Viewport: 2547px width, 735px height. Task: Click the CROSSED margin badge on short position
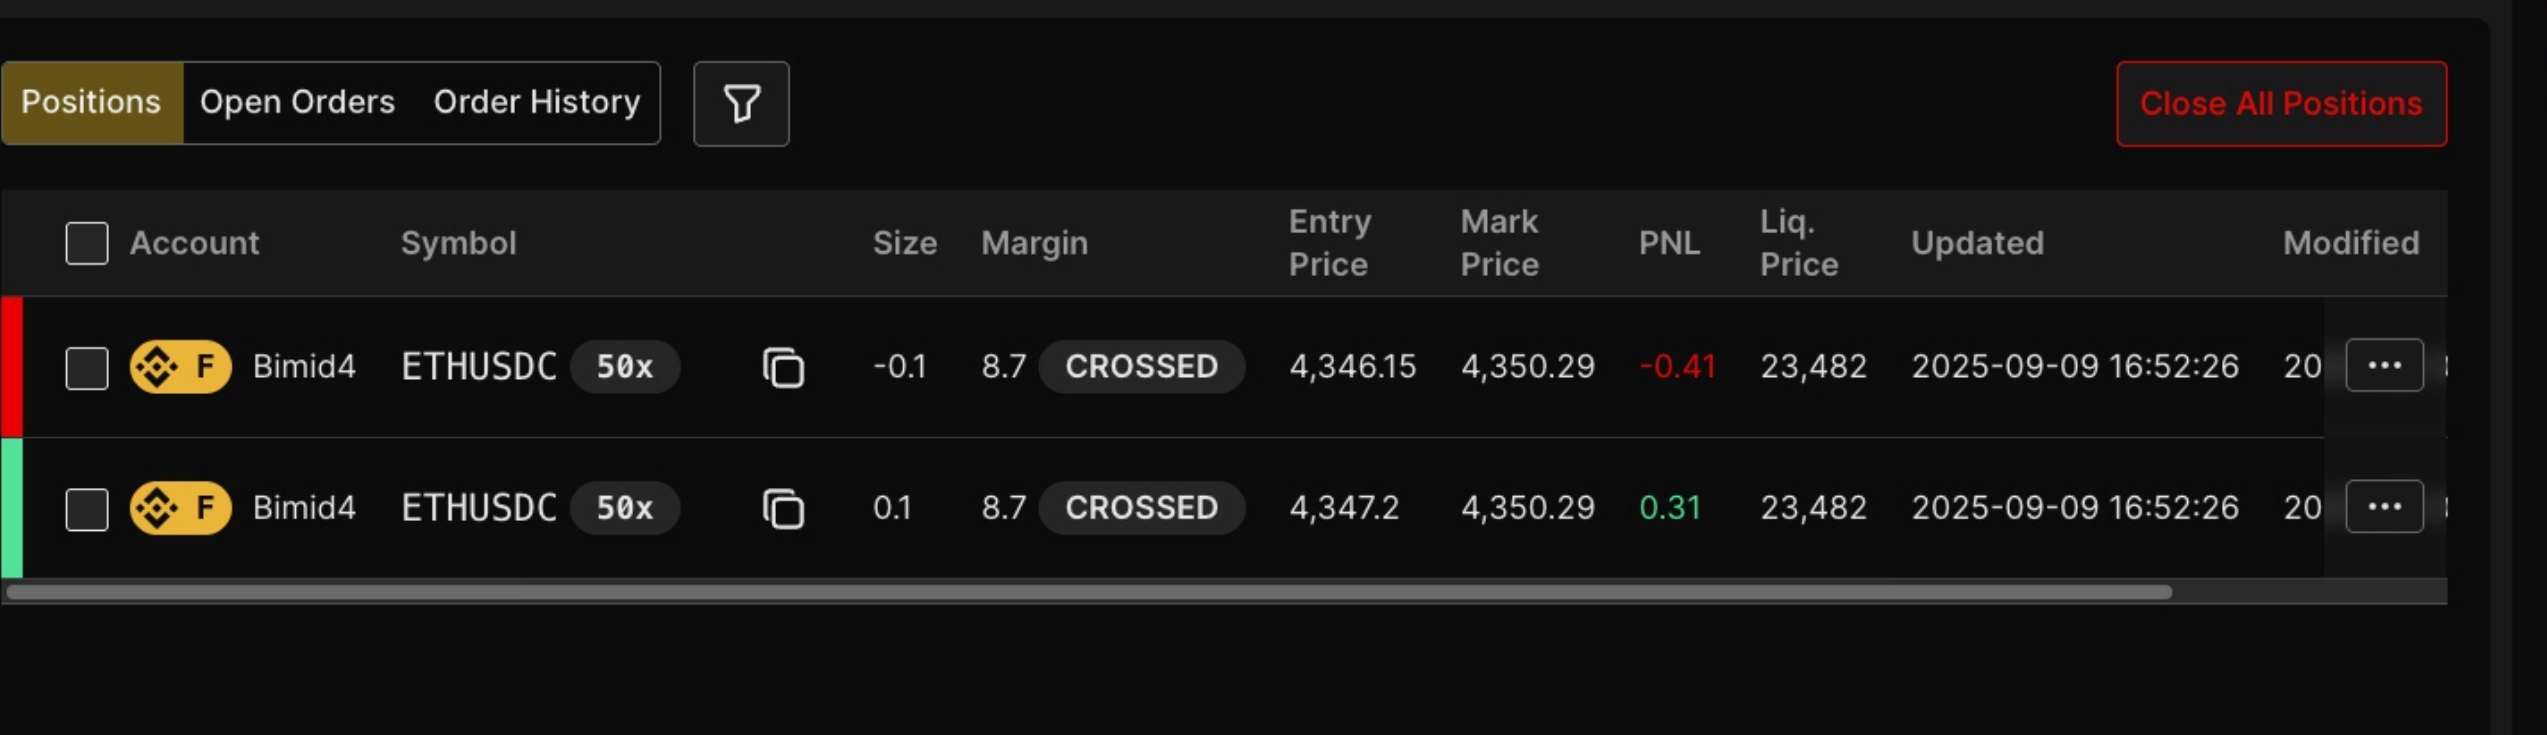[x=1141, y=367]
